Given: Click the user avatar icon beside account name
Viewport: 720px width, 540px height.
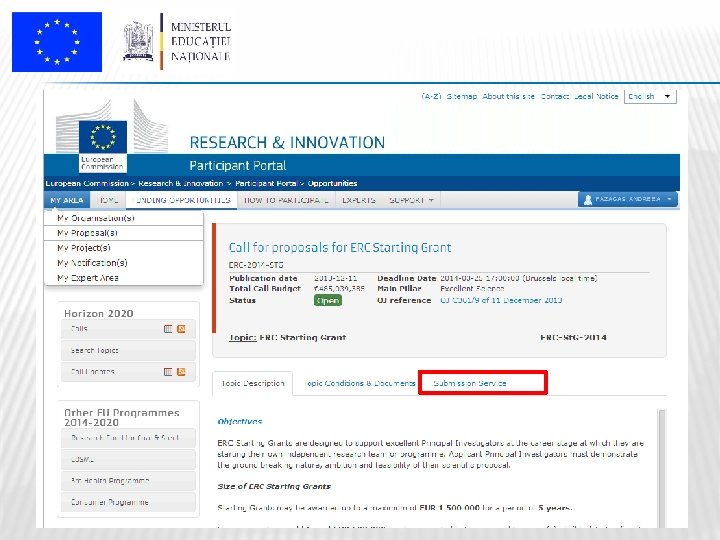Looking at the screenshot, I should (x=587, y=200).
